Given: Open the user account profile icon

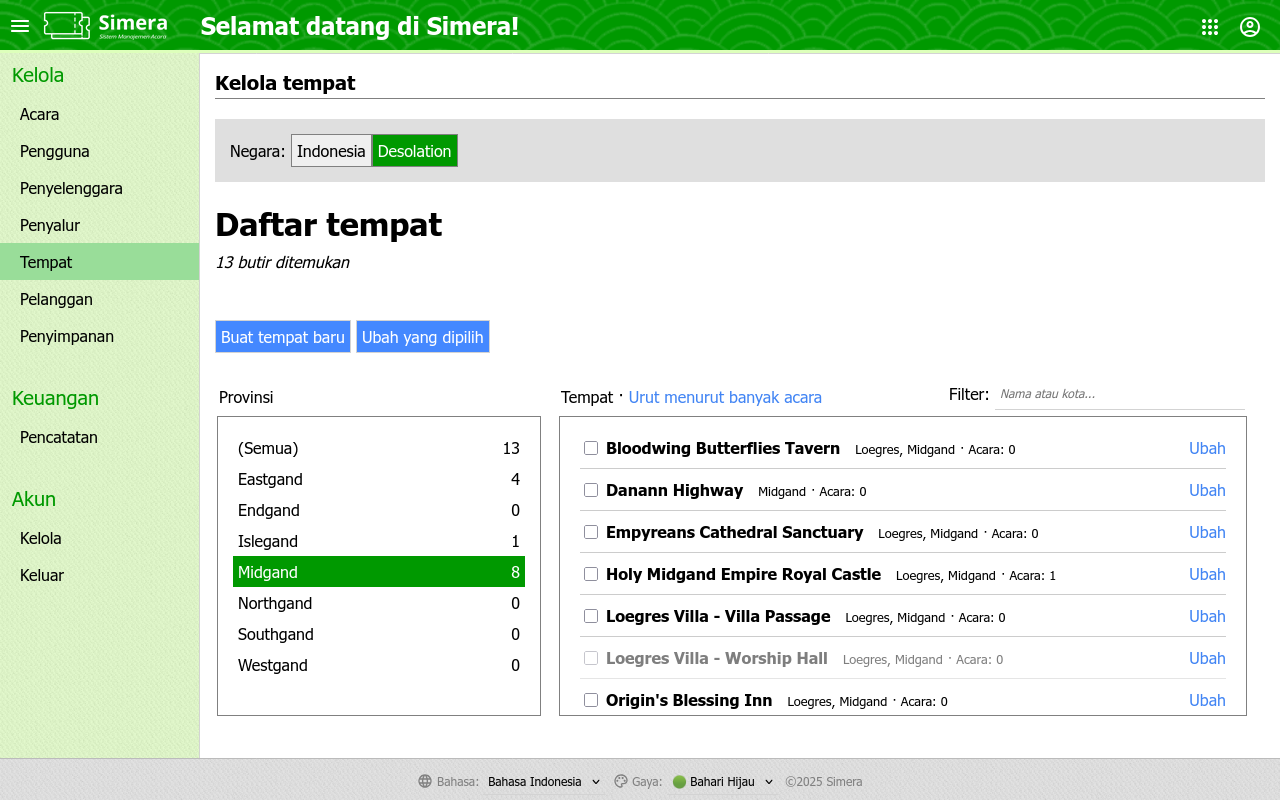Looking at the screenshot, I should click(x=1250, y=27).
